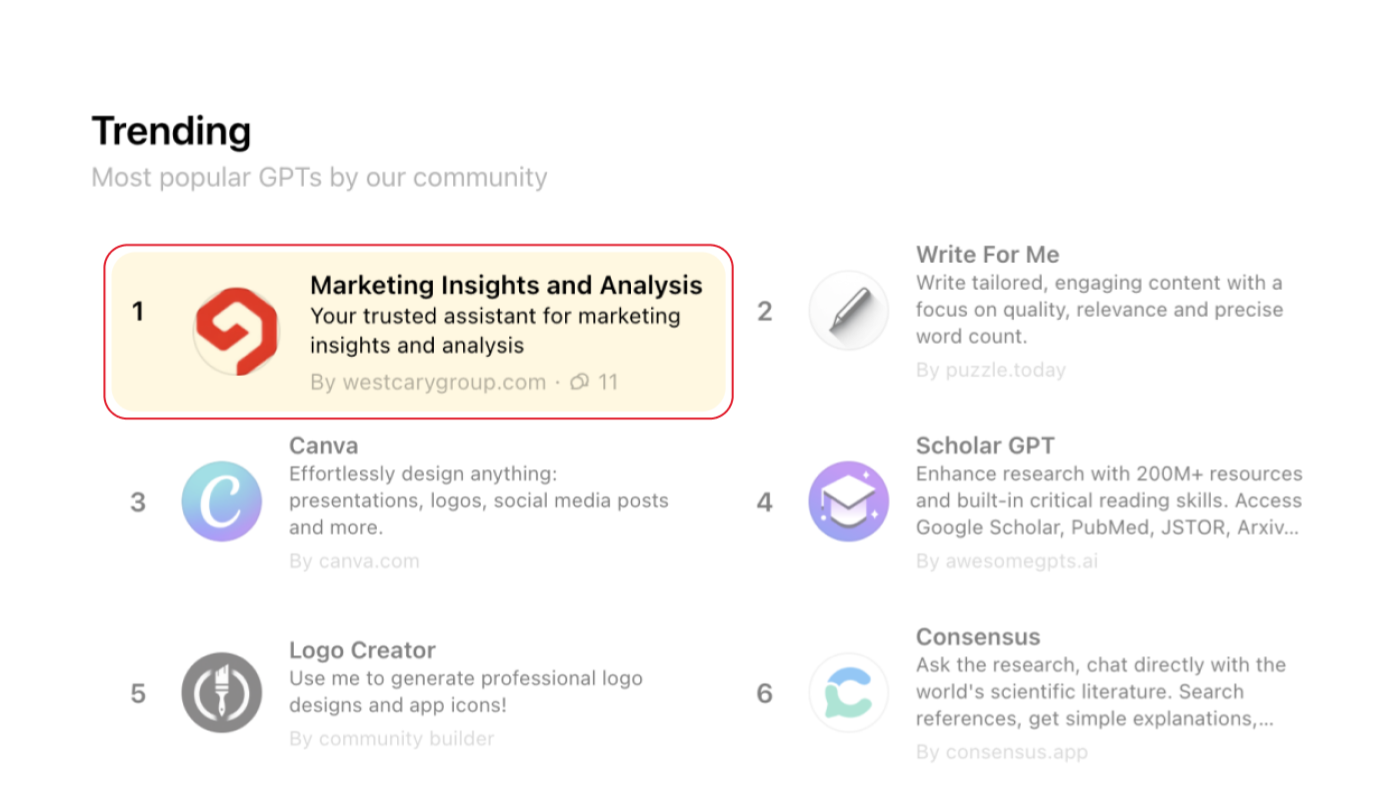Click the By westcarygroup.com author text
1390x798 pixels.
(428, 382)
